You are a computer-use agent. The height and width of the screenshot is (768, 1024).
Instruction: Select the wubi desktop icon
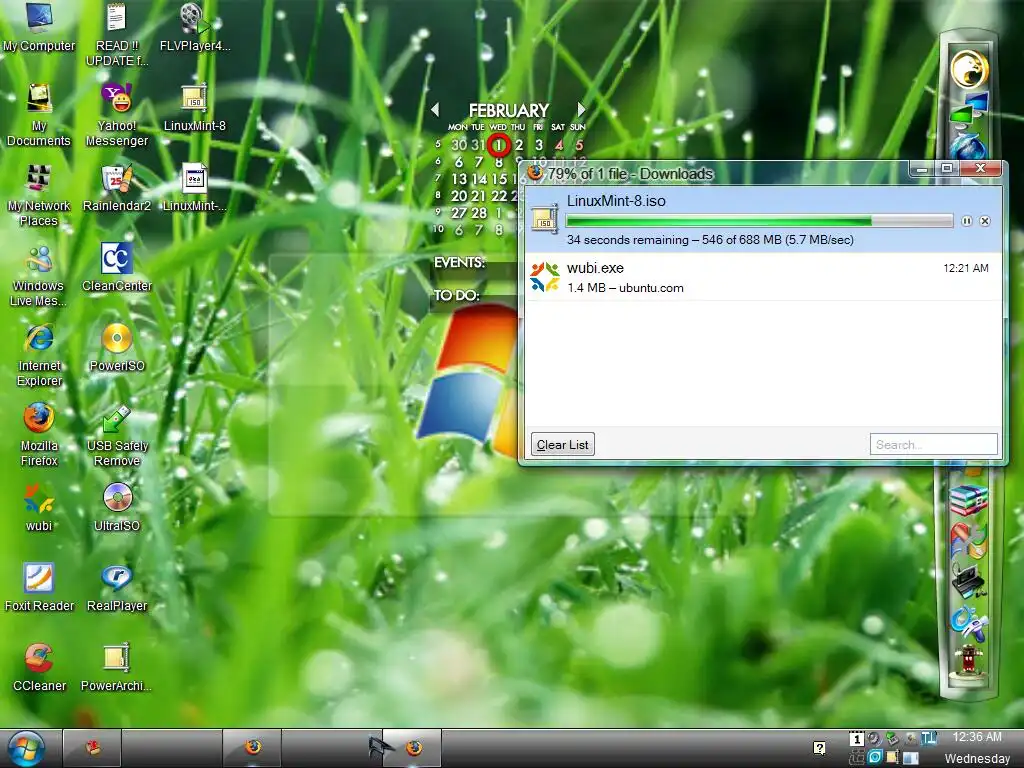[x=39, y=508]
